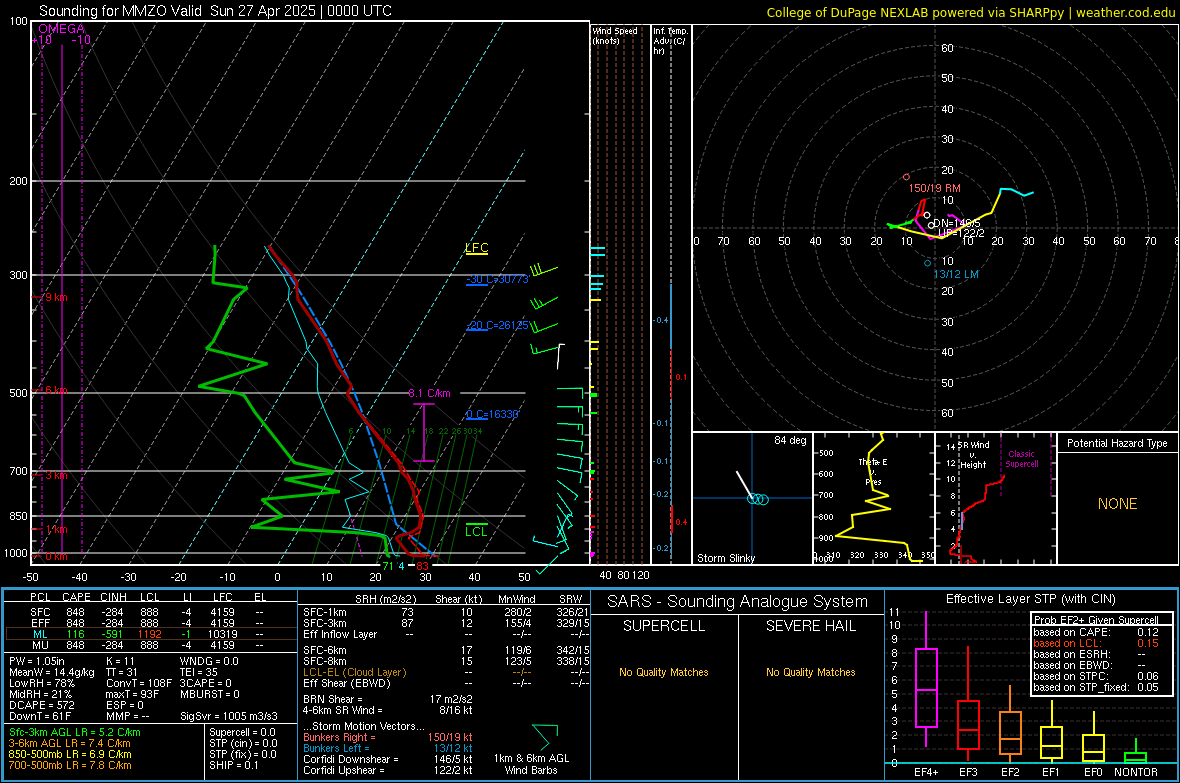1180x783 pixels.
Task: Click the green NONTOR box plot
Action: pos(1136,753)
